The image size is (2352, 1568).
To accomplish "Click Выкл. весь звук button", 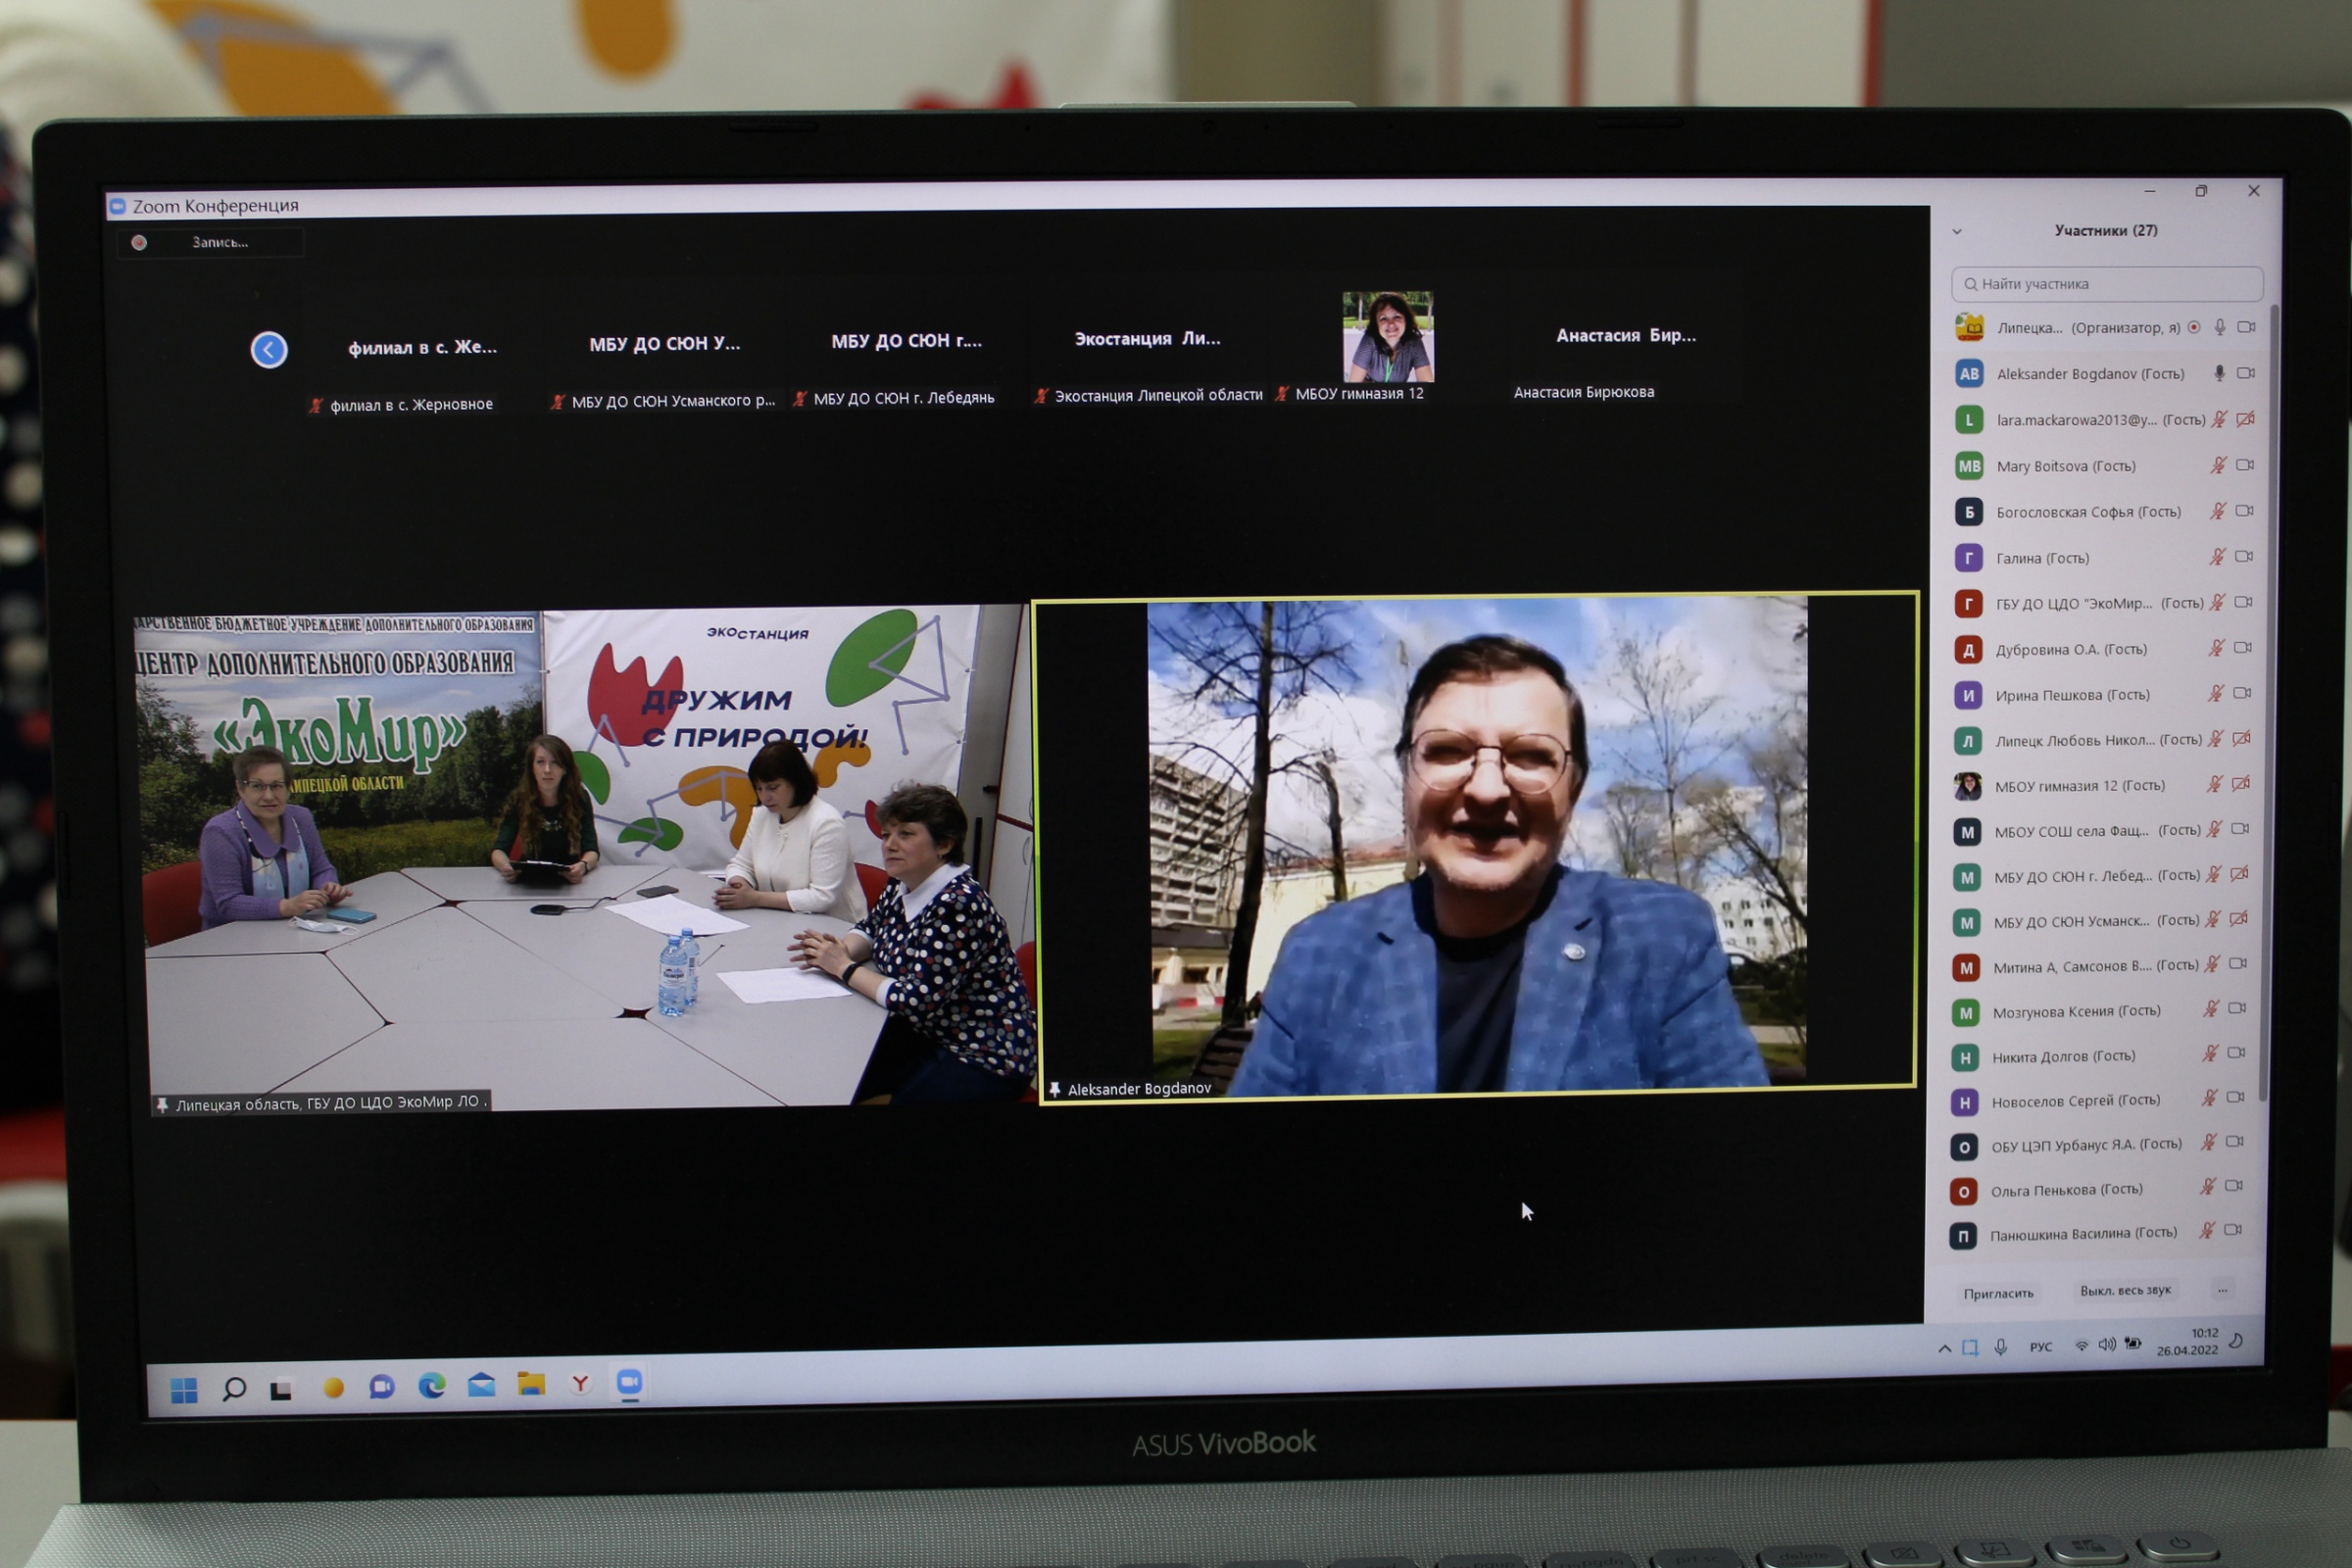I will pyautogui.click(x=2125, y=1290).
